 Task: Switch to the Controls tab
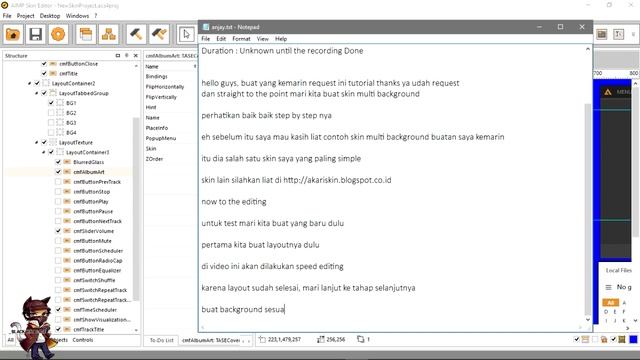[x=83, y=340]
